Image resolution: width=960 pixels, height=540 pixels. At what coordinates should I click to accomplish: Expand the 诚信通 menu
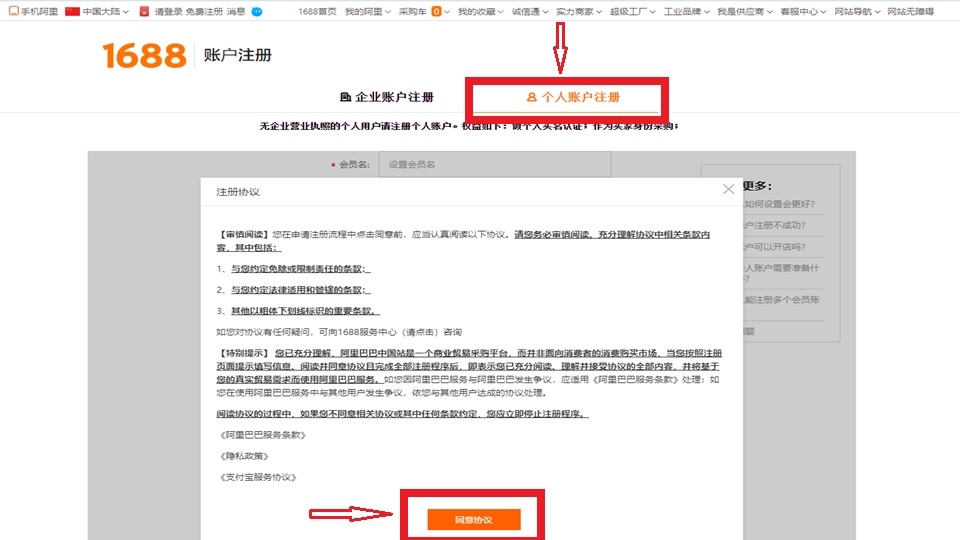[x=530, y=11]
